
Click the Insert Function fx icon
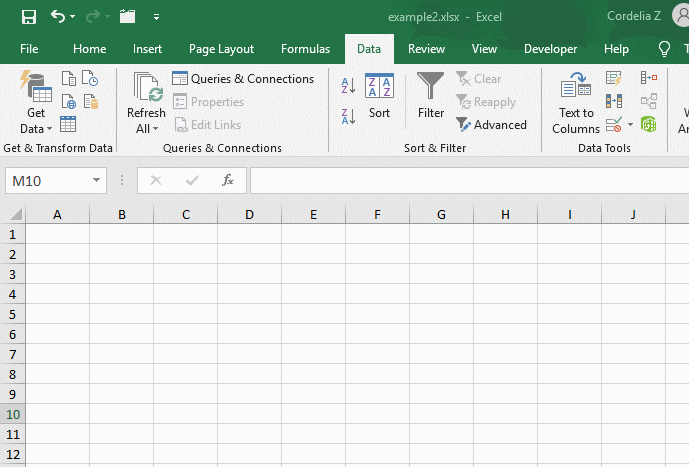[x=228, y=180]
